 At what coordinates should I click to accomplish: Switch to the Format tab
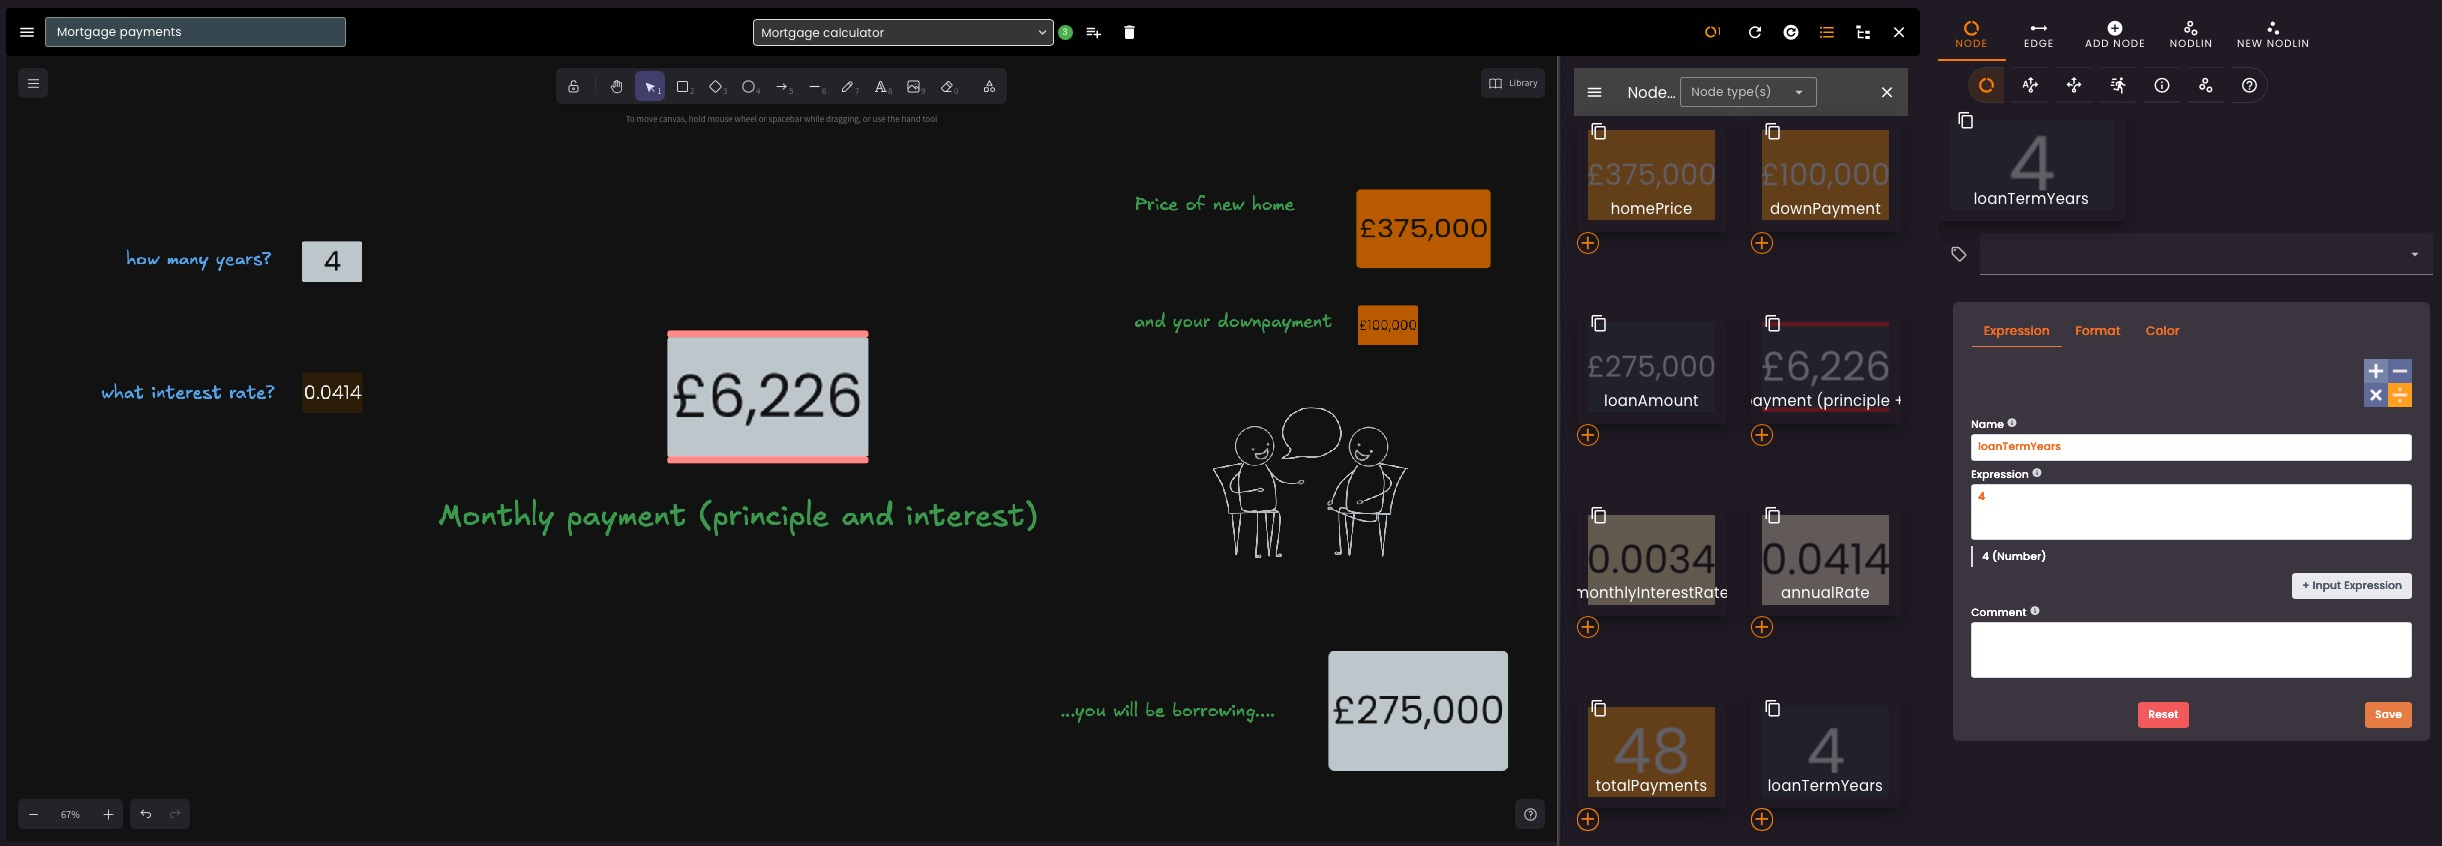(x=2097, y=331)
